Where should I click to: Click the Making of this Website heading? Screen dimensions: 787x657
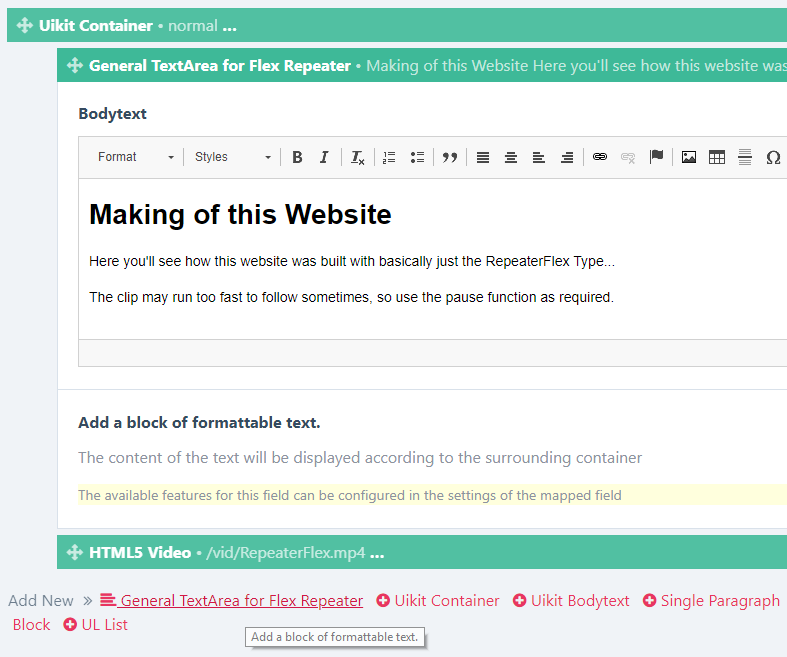click(x=240, y=214)
